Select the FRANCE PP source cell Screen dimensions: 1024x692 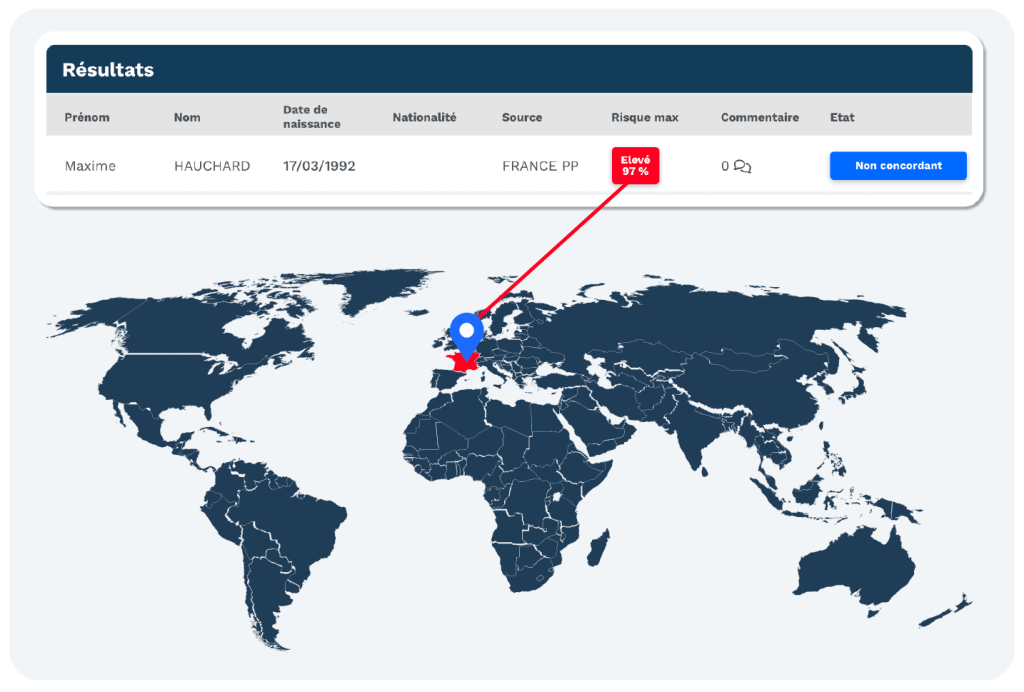pos(540,166)
